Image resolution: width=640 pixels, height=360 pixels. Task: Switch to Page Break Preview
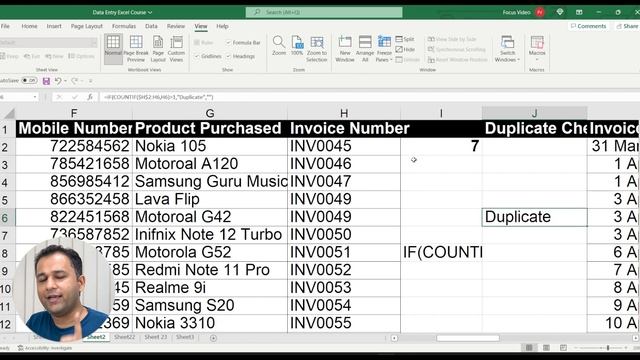pyautogui.click(x=136, y=48)
